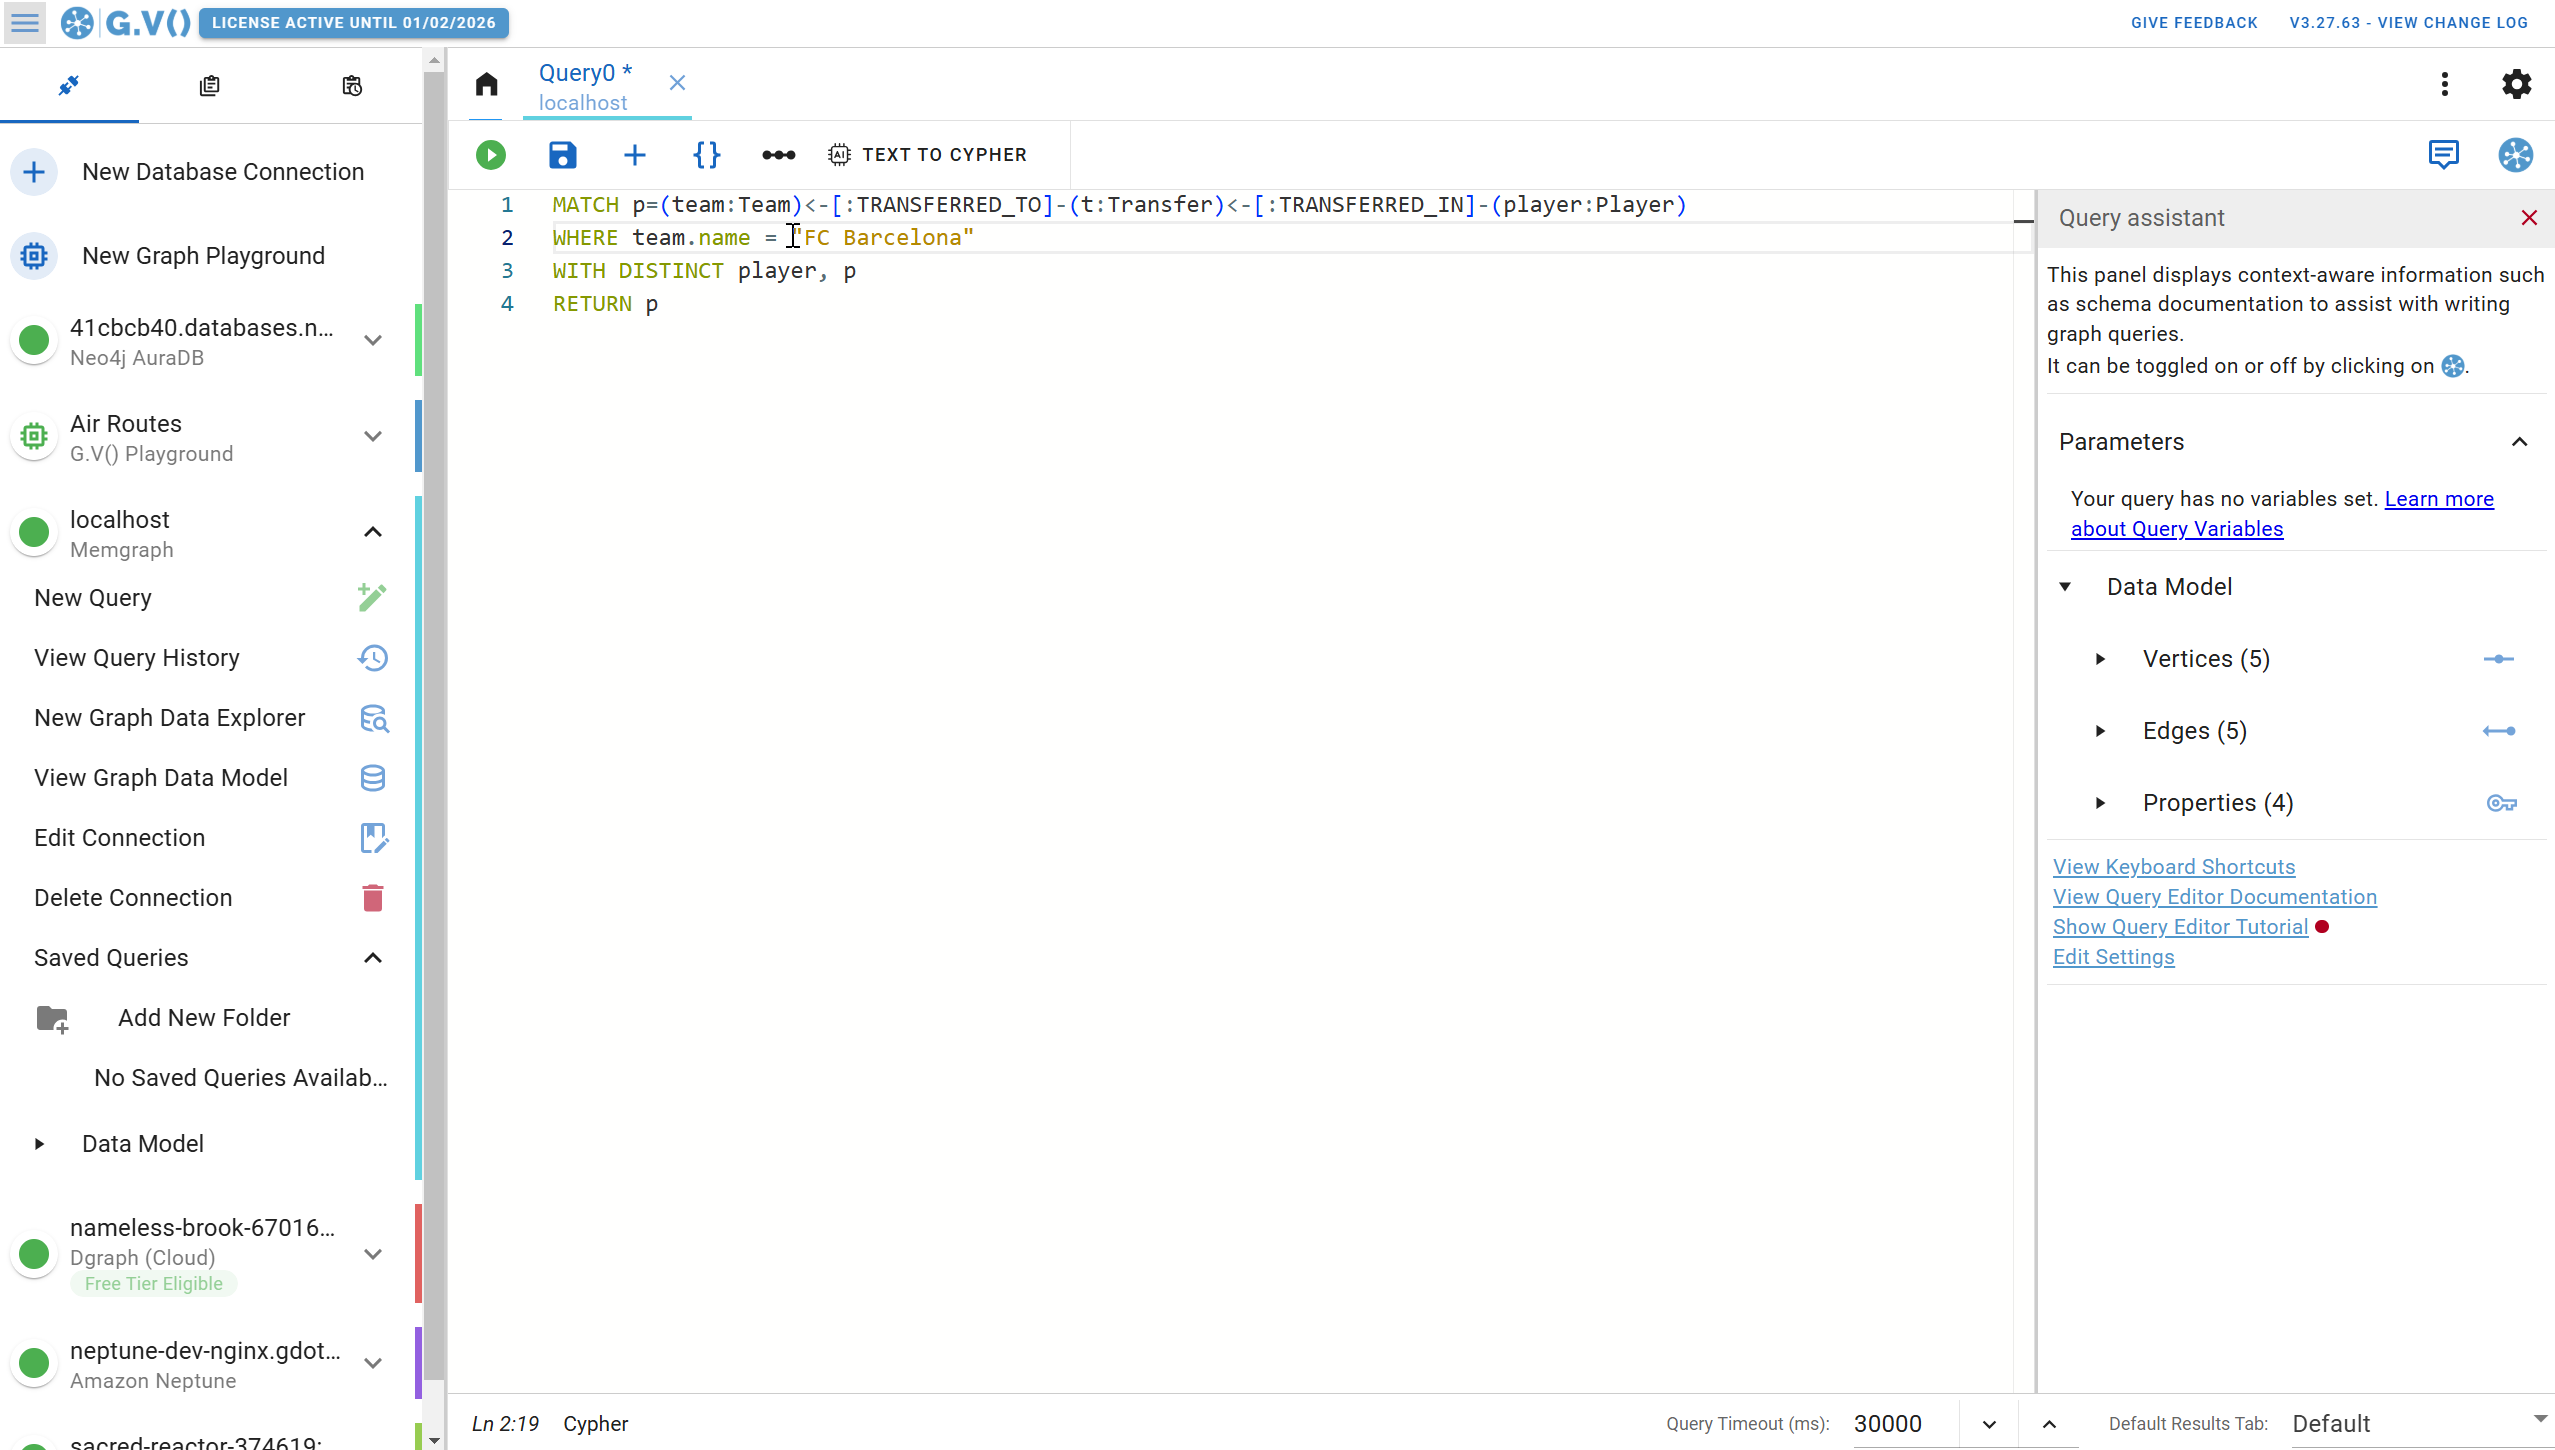Click Edit Connection
Screen dimensions: 2555x1450
tap(210, 838)
